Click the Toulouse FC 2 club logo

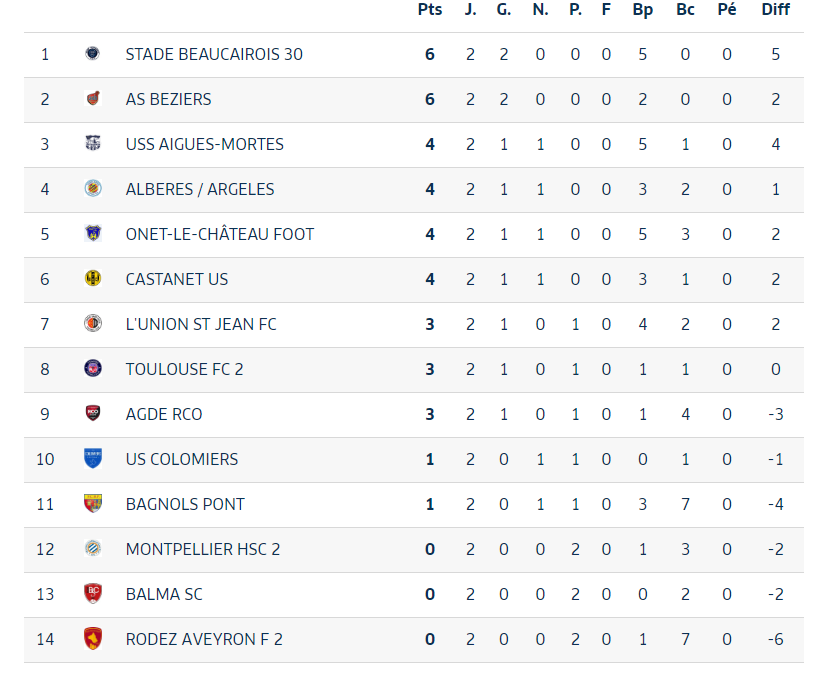pyautogui.click(x=92, y=368)
